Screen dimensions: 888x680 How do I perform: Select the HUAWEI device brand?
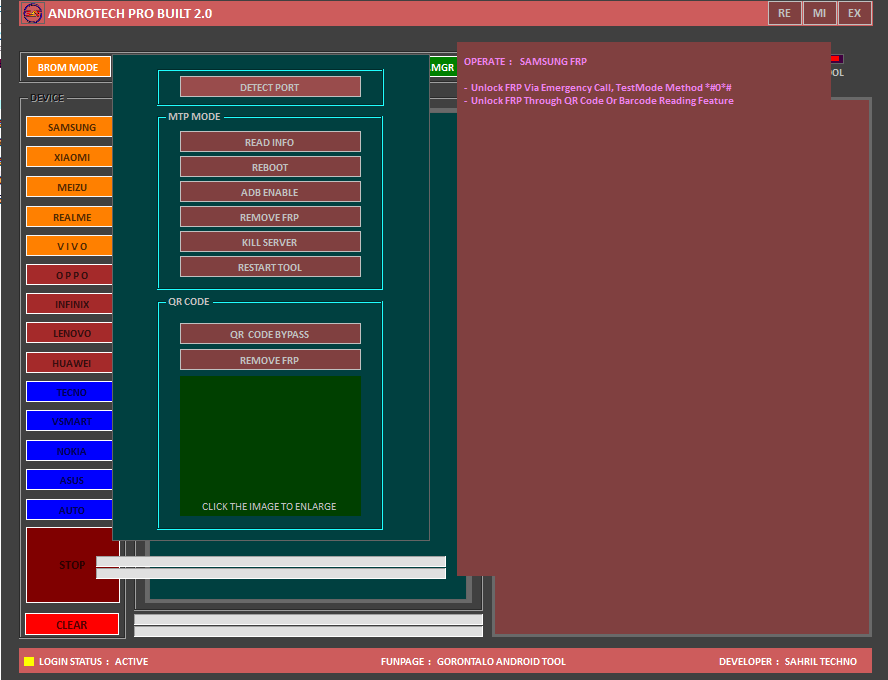point(68,362)
